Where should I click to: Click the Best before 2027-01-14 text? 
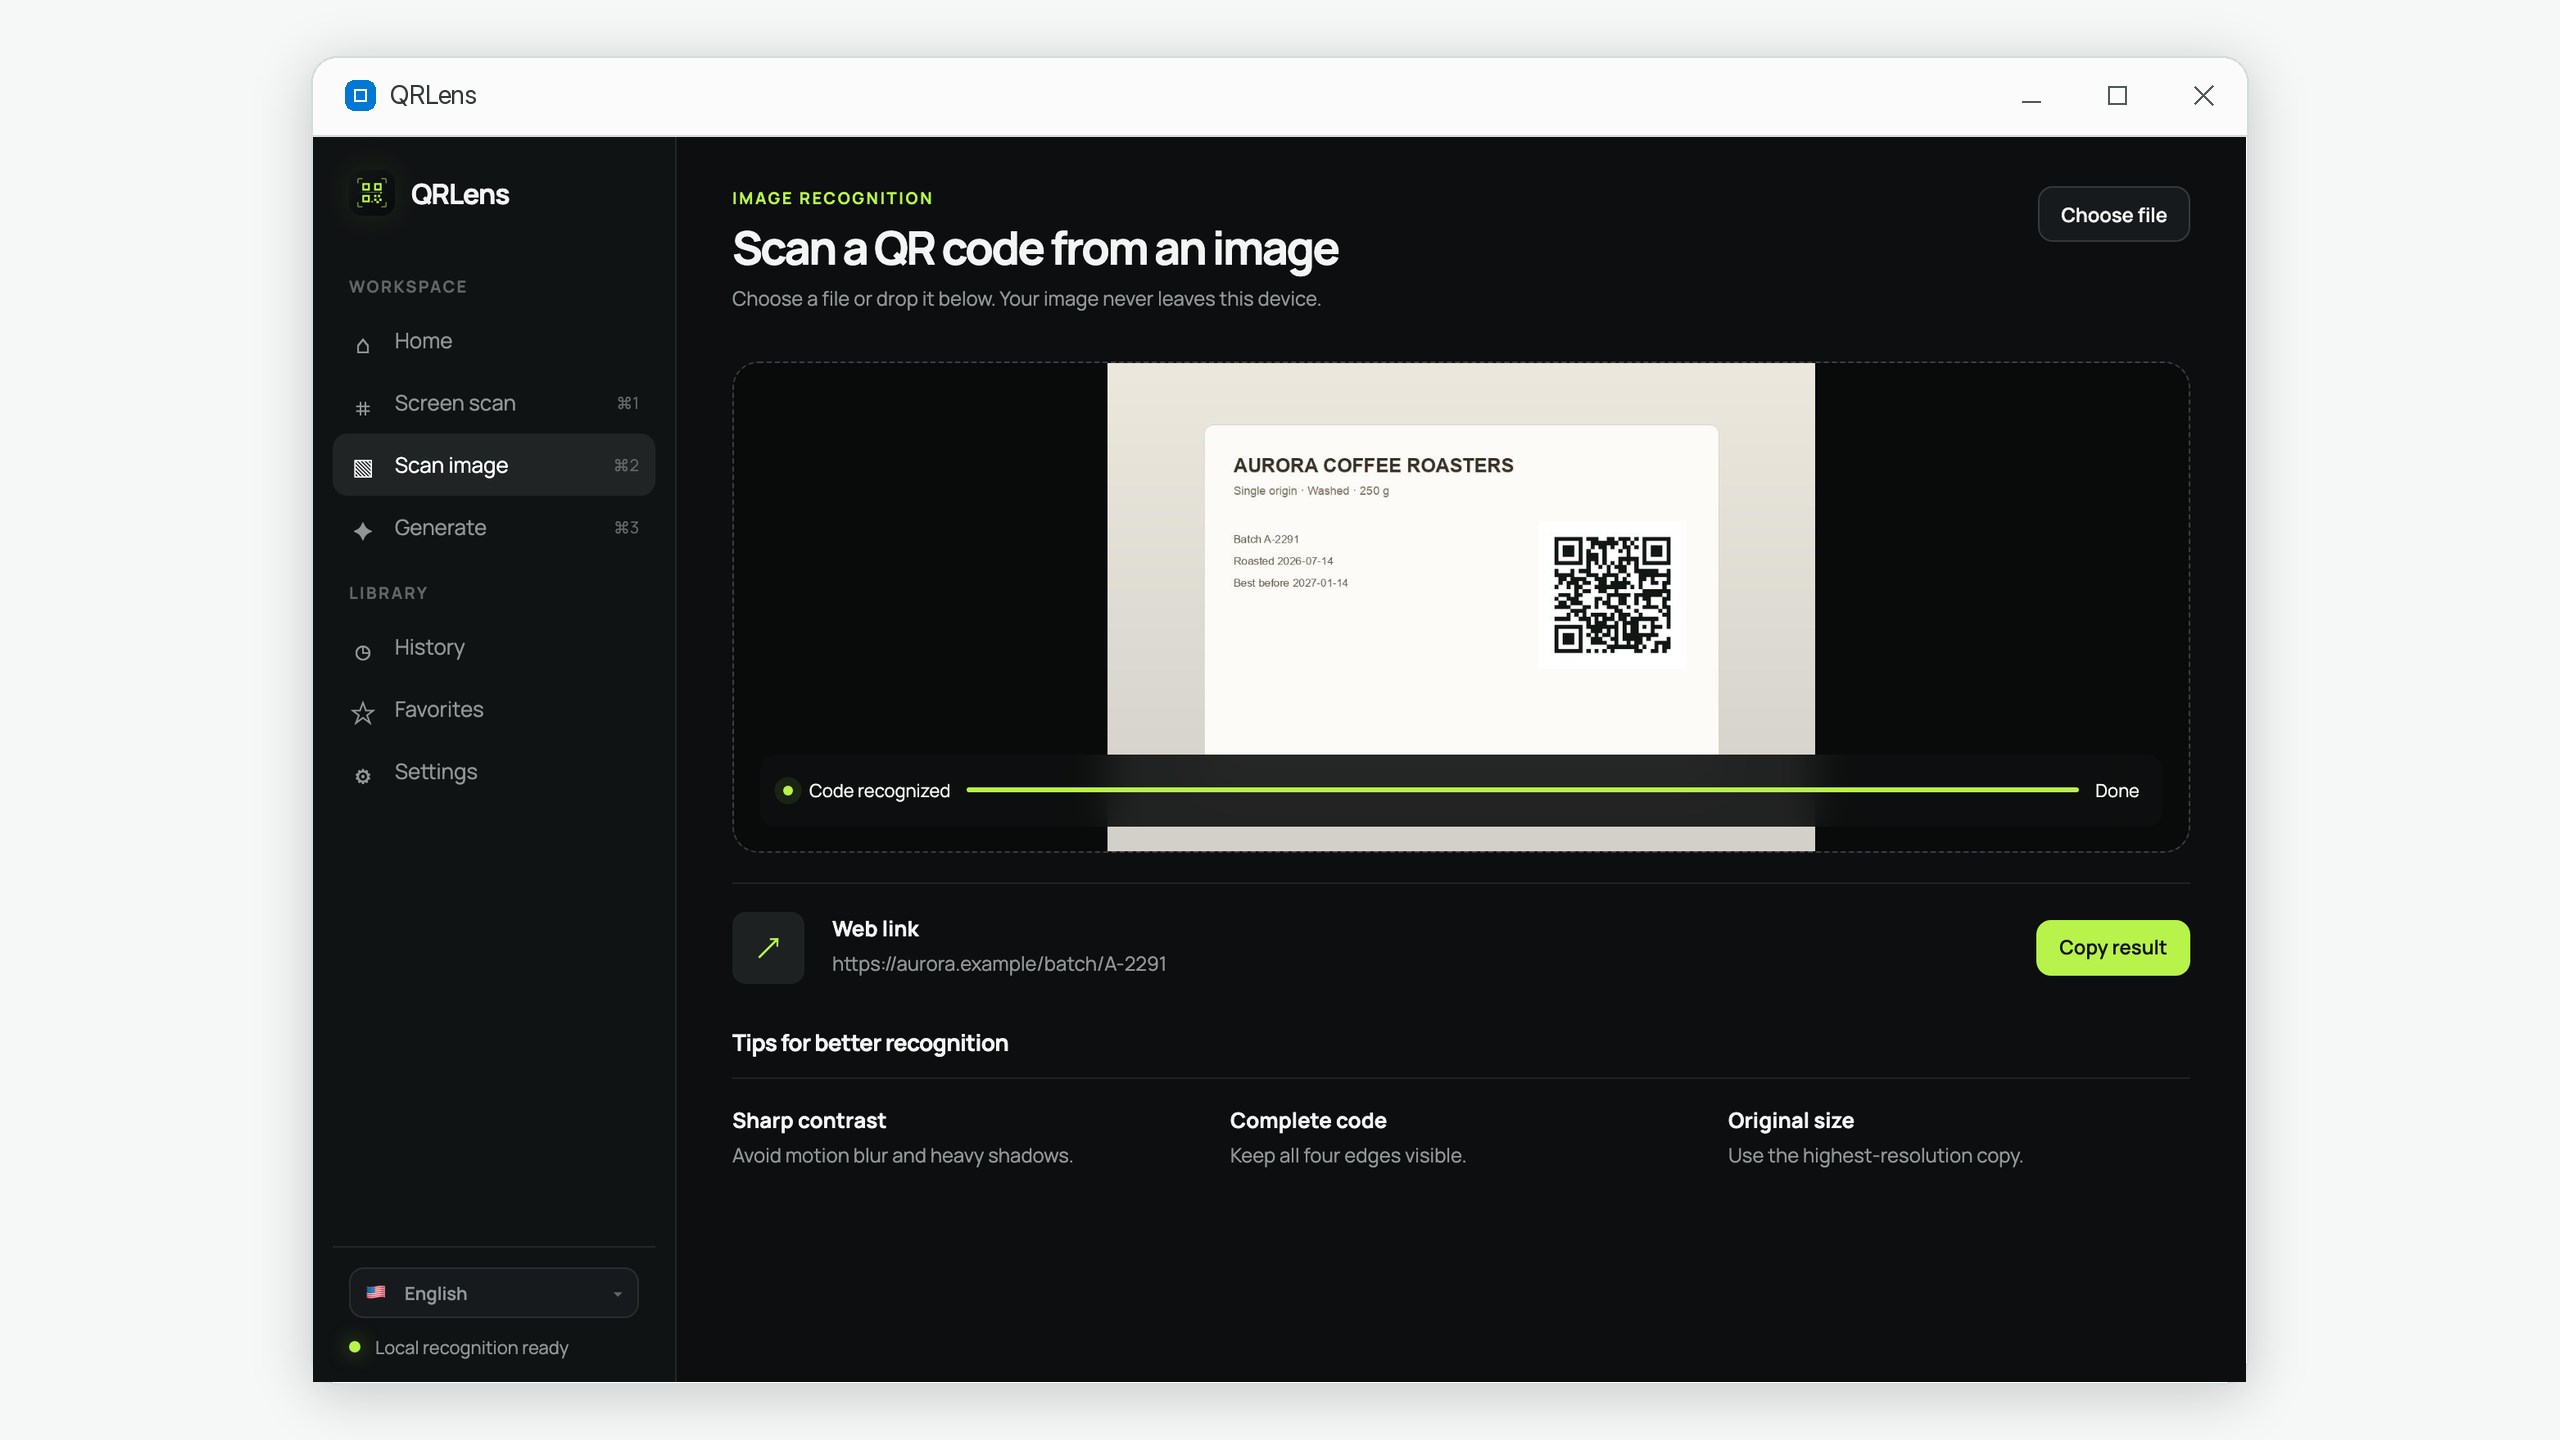click(1290, 583)
